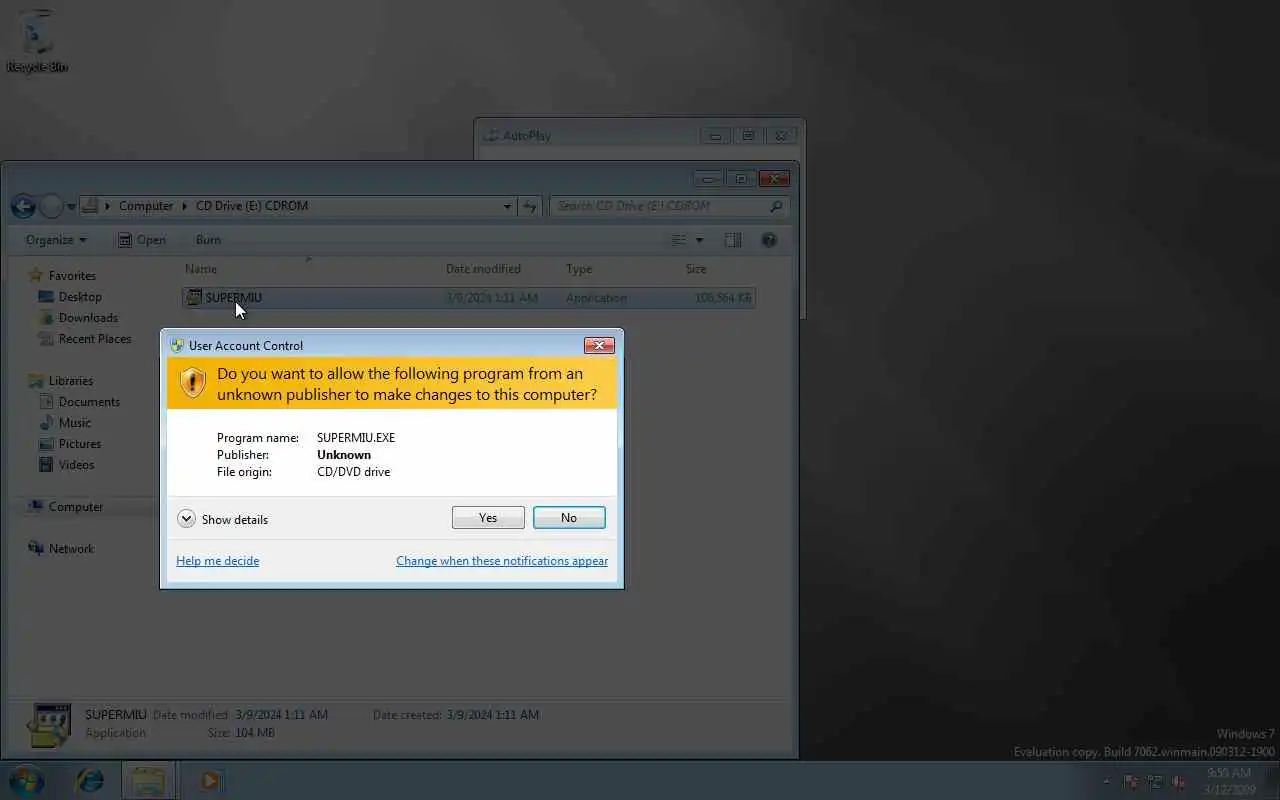The width and height of the screenshot is (1280, 800).
Task: Close the CD Drive Explorer window
Action: [774, 179]
